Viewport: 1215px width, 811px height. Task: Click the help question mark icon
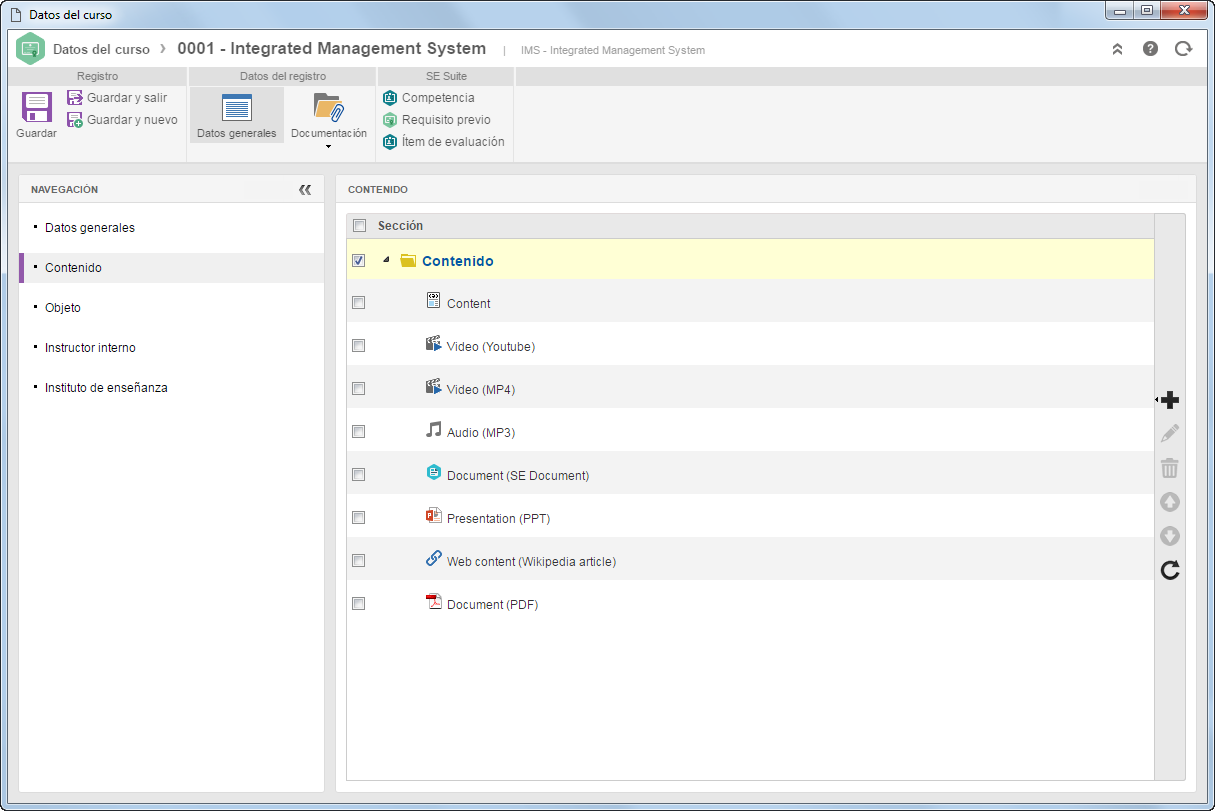click(1150, 48)
